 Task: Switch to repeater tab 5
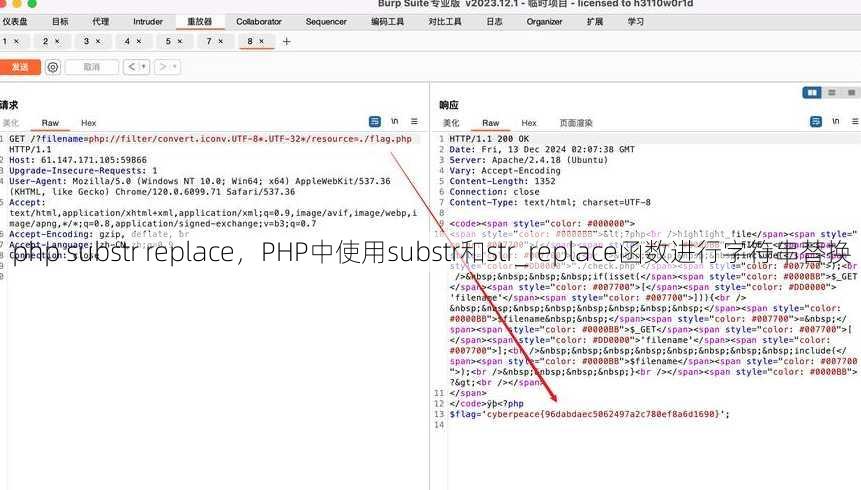pos(168,41)
